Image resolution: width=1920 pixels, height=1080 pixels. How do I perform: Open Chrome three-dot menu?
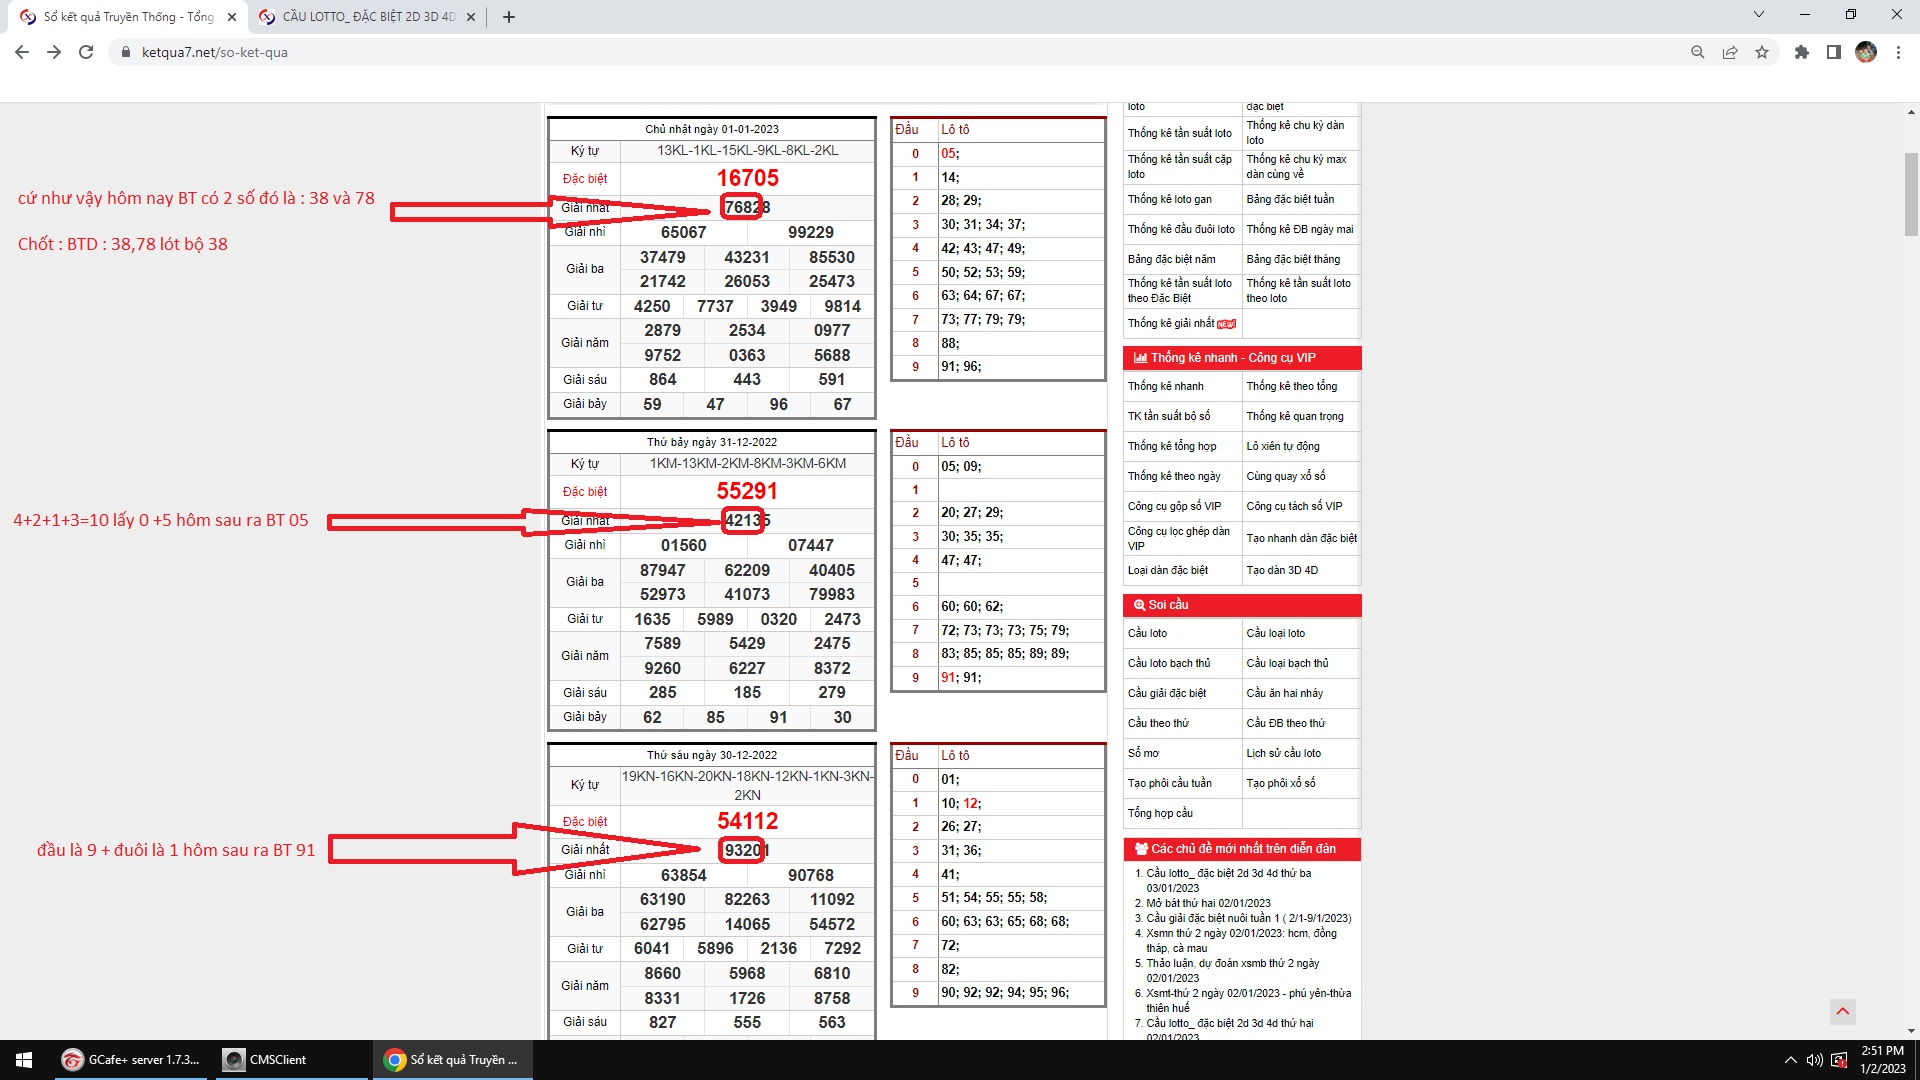pos(1898,52)
